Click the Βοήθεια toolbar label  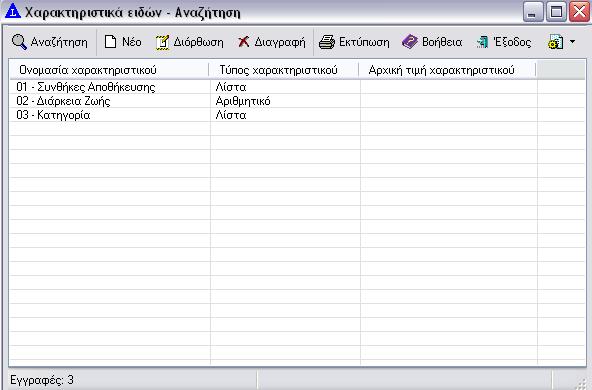coord(442,42)
